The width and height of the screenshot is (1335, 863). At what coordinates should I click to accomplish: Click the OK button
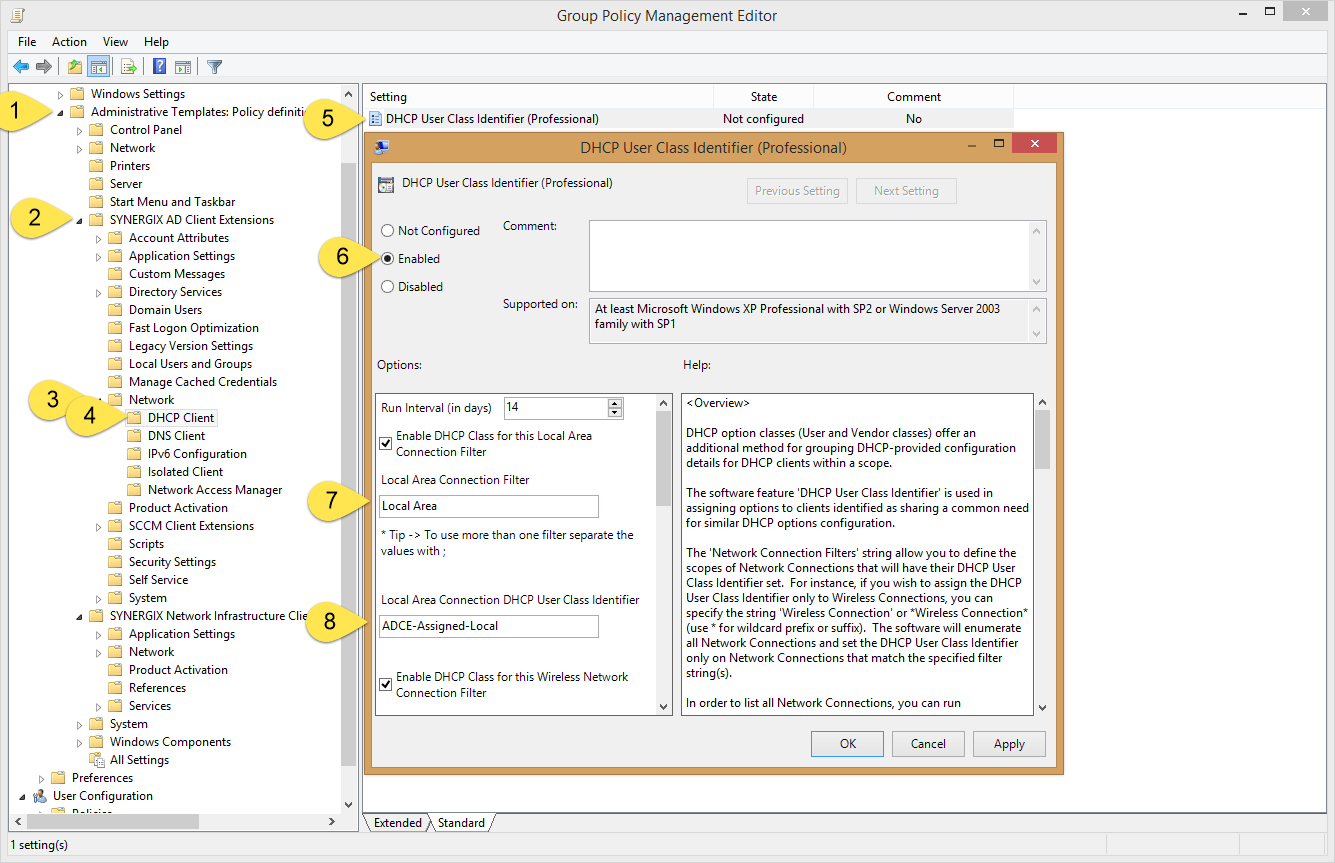(x=847, y=744)
